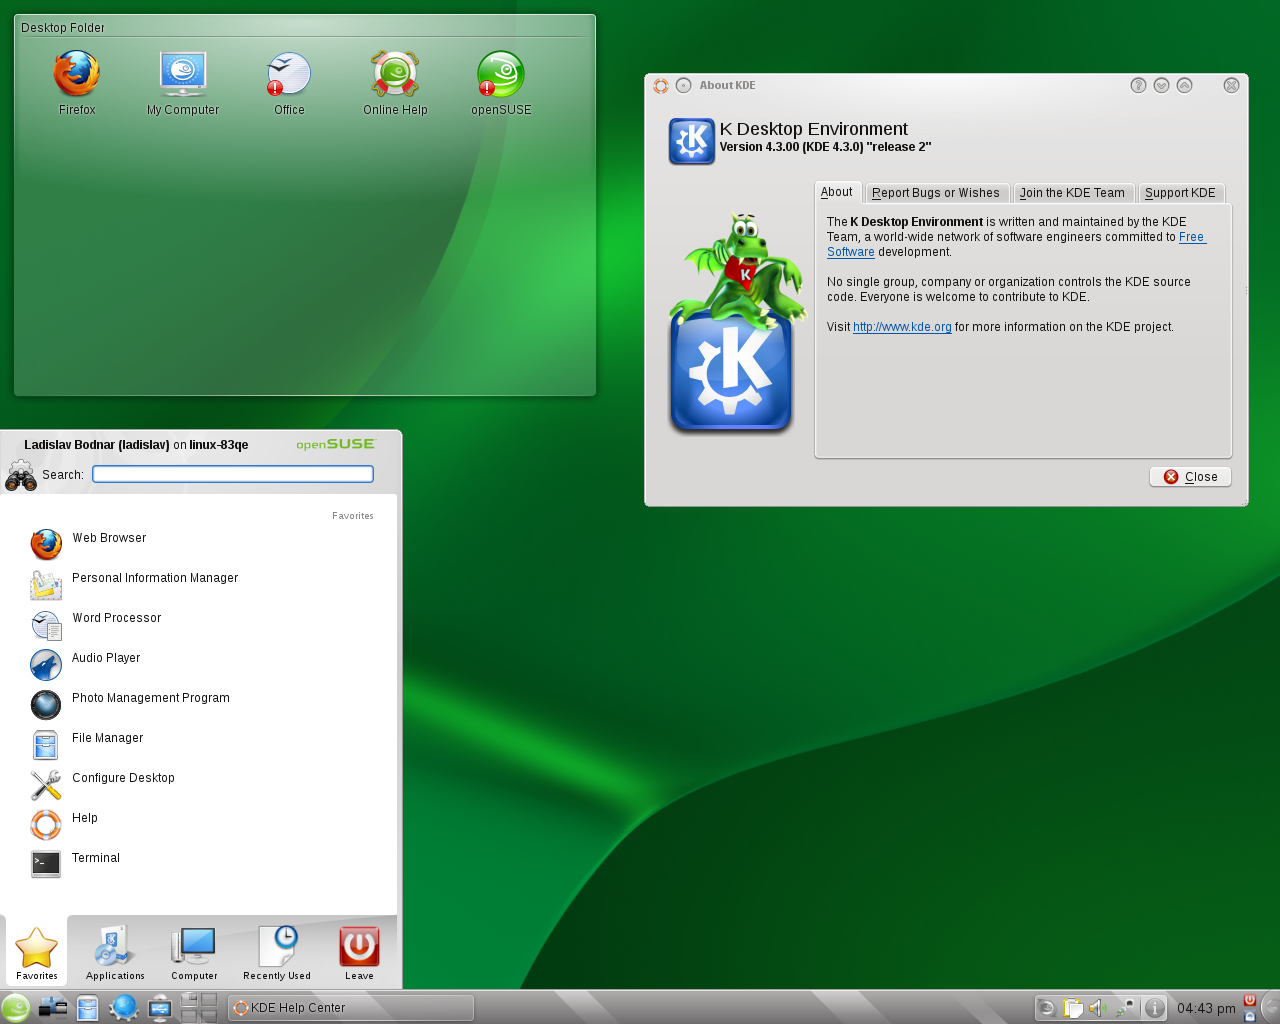Open Configure Desktop settings
1280x1024 pixels.
click(x=200, y=784)
